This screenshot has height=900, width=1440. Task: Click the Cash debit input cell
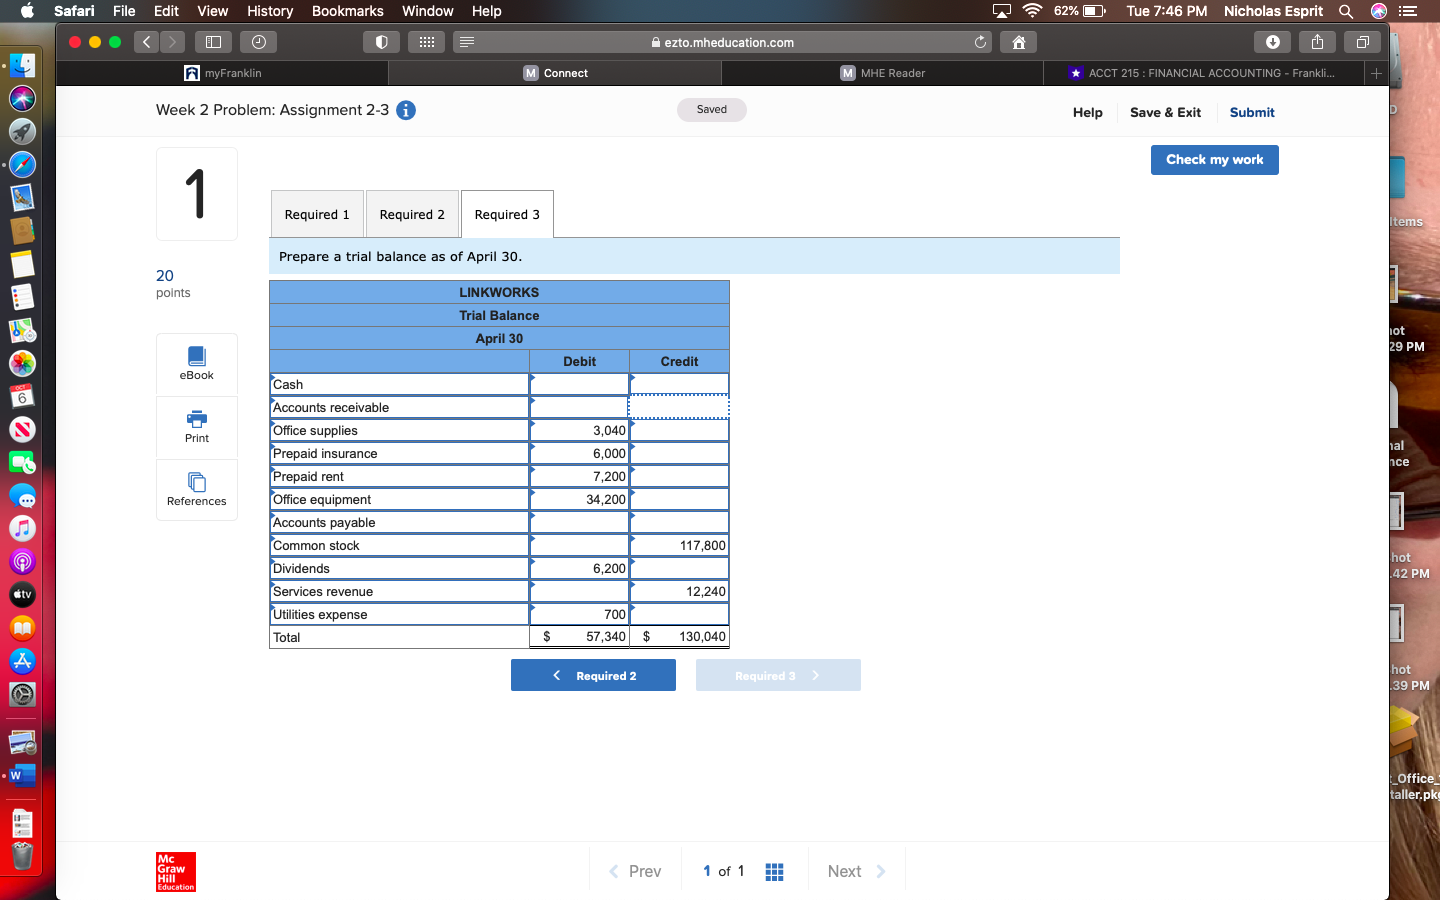tap(578, 384)
